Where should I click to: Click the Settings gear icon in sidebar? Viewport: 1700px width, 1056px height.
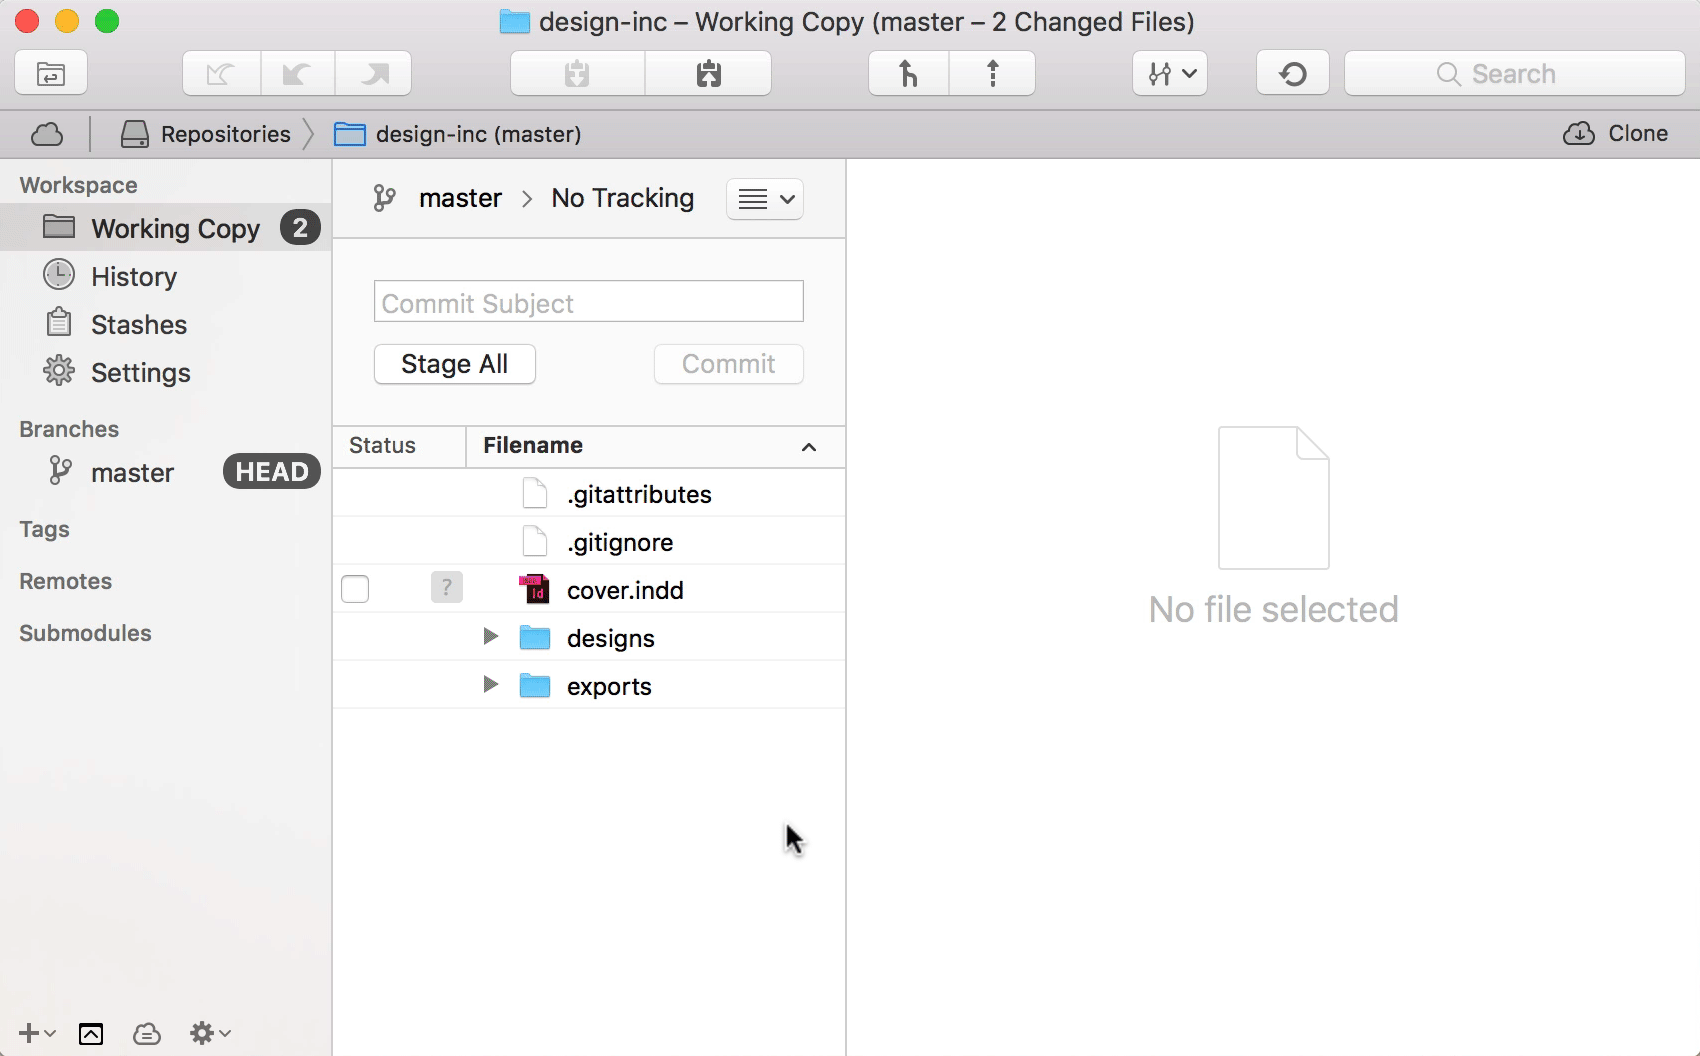click(59, 371)
